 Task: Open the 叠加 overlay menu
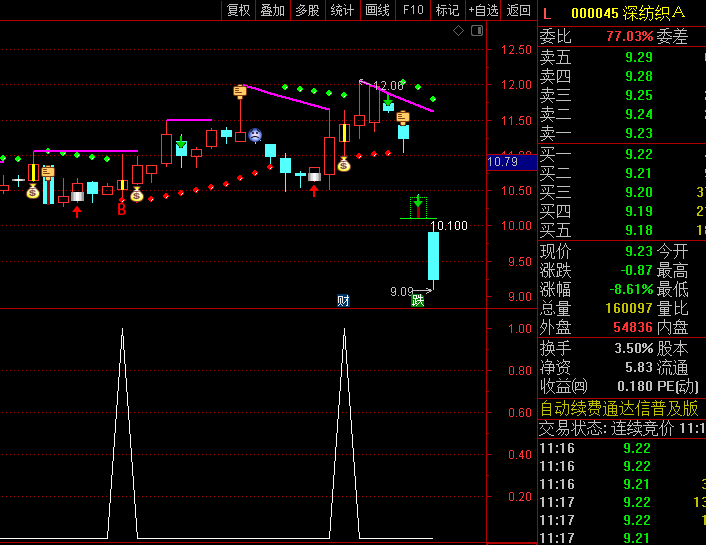[x=272, y=10]
